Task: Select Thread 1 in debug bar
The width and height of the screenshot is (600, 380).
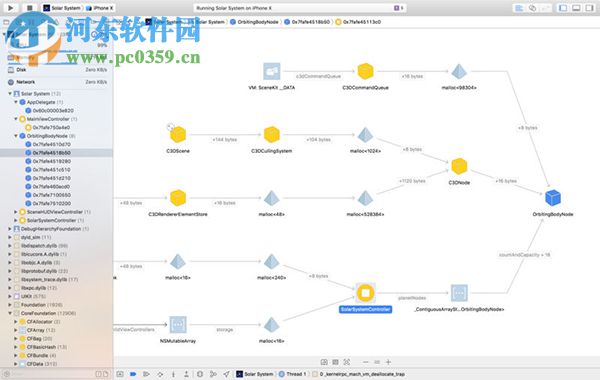Action: point(293,374)
